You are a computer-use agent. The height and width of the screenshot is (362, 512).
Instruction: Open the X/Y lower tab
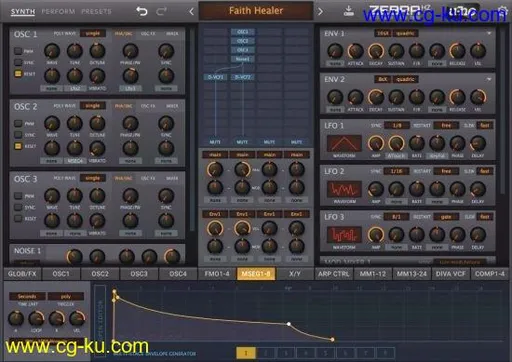(x=295, y=274)
